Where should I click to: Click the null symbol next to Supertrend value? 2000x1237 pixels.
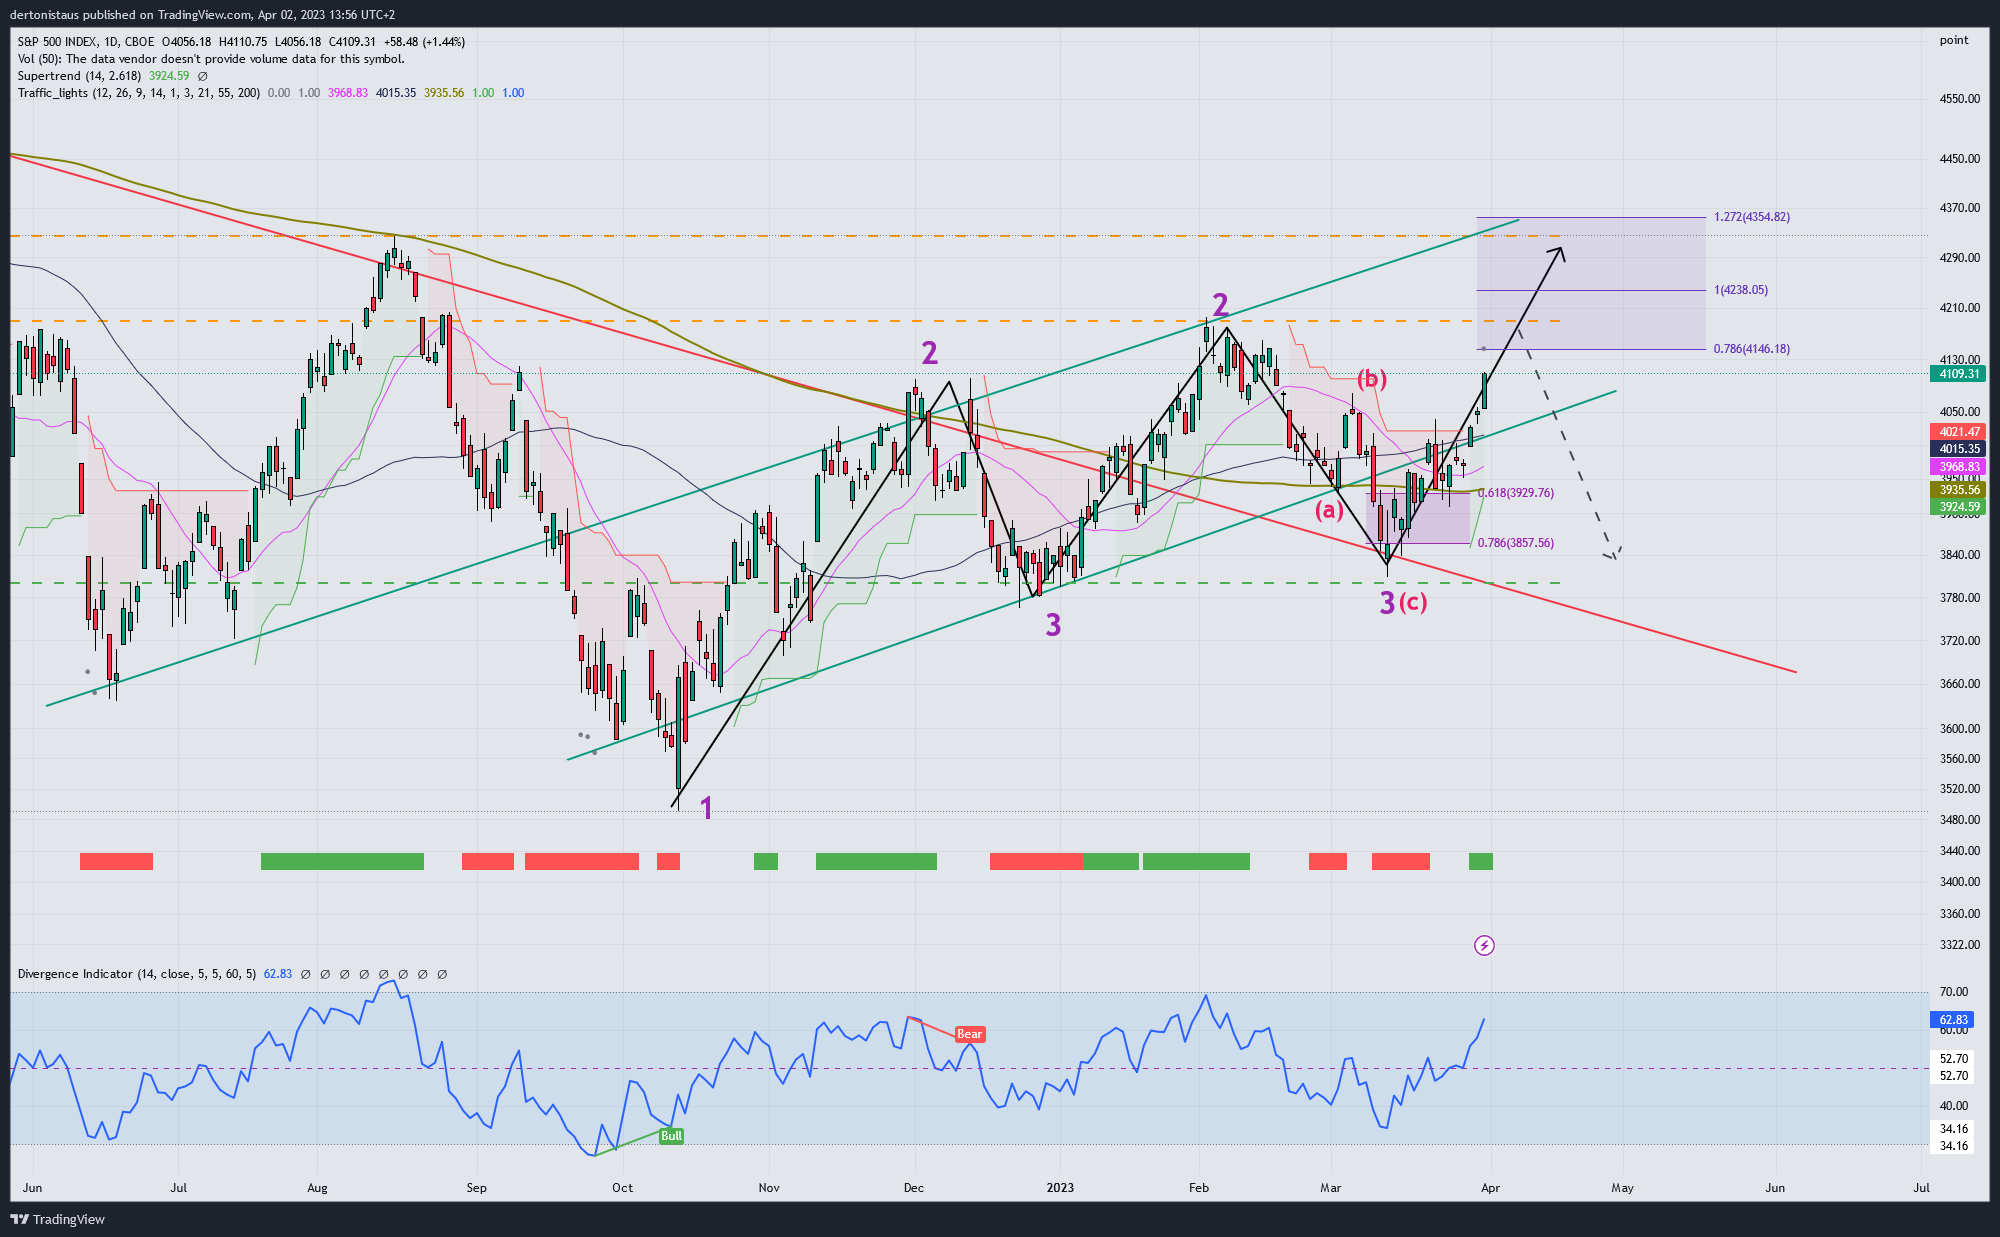(203, 76)
